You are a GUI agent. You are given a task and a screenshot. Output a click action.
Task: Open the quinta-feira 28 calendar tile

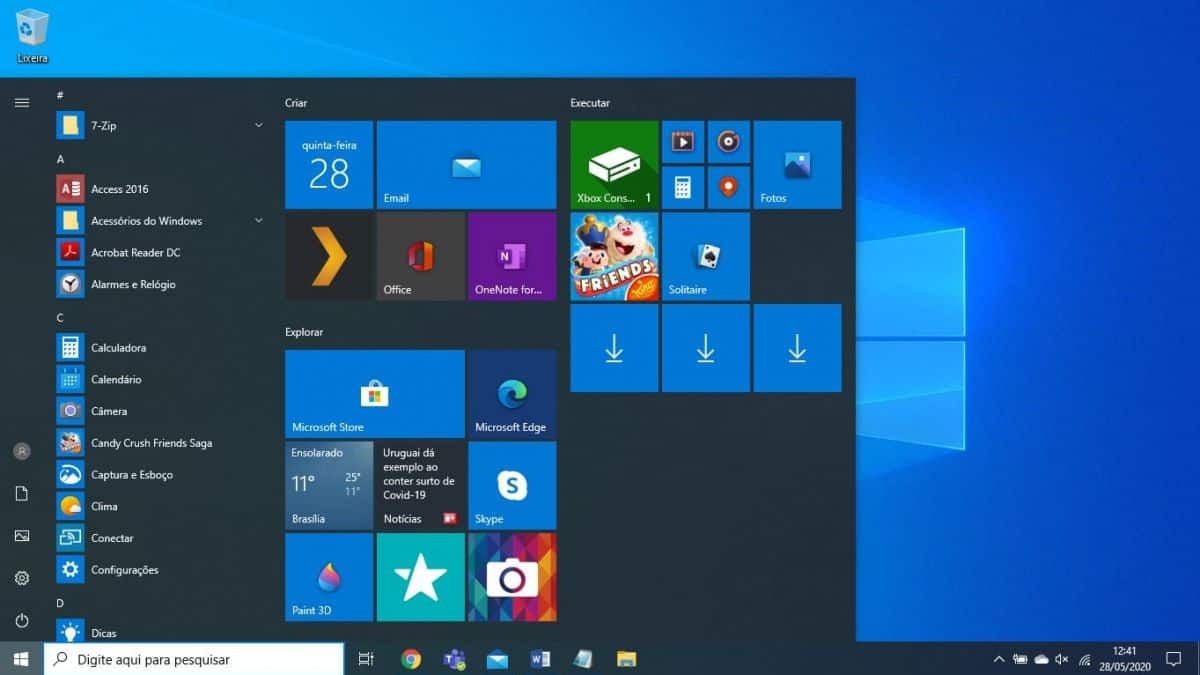point(329,165)
